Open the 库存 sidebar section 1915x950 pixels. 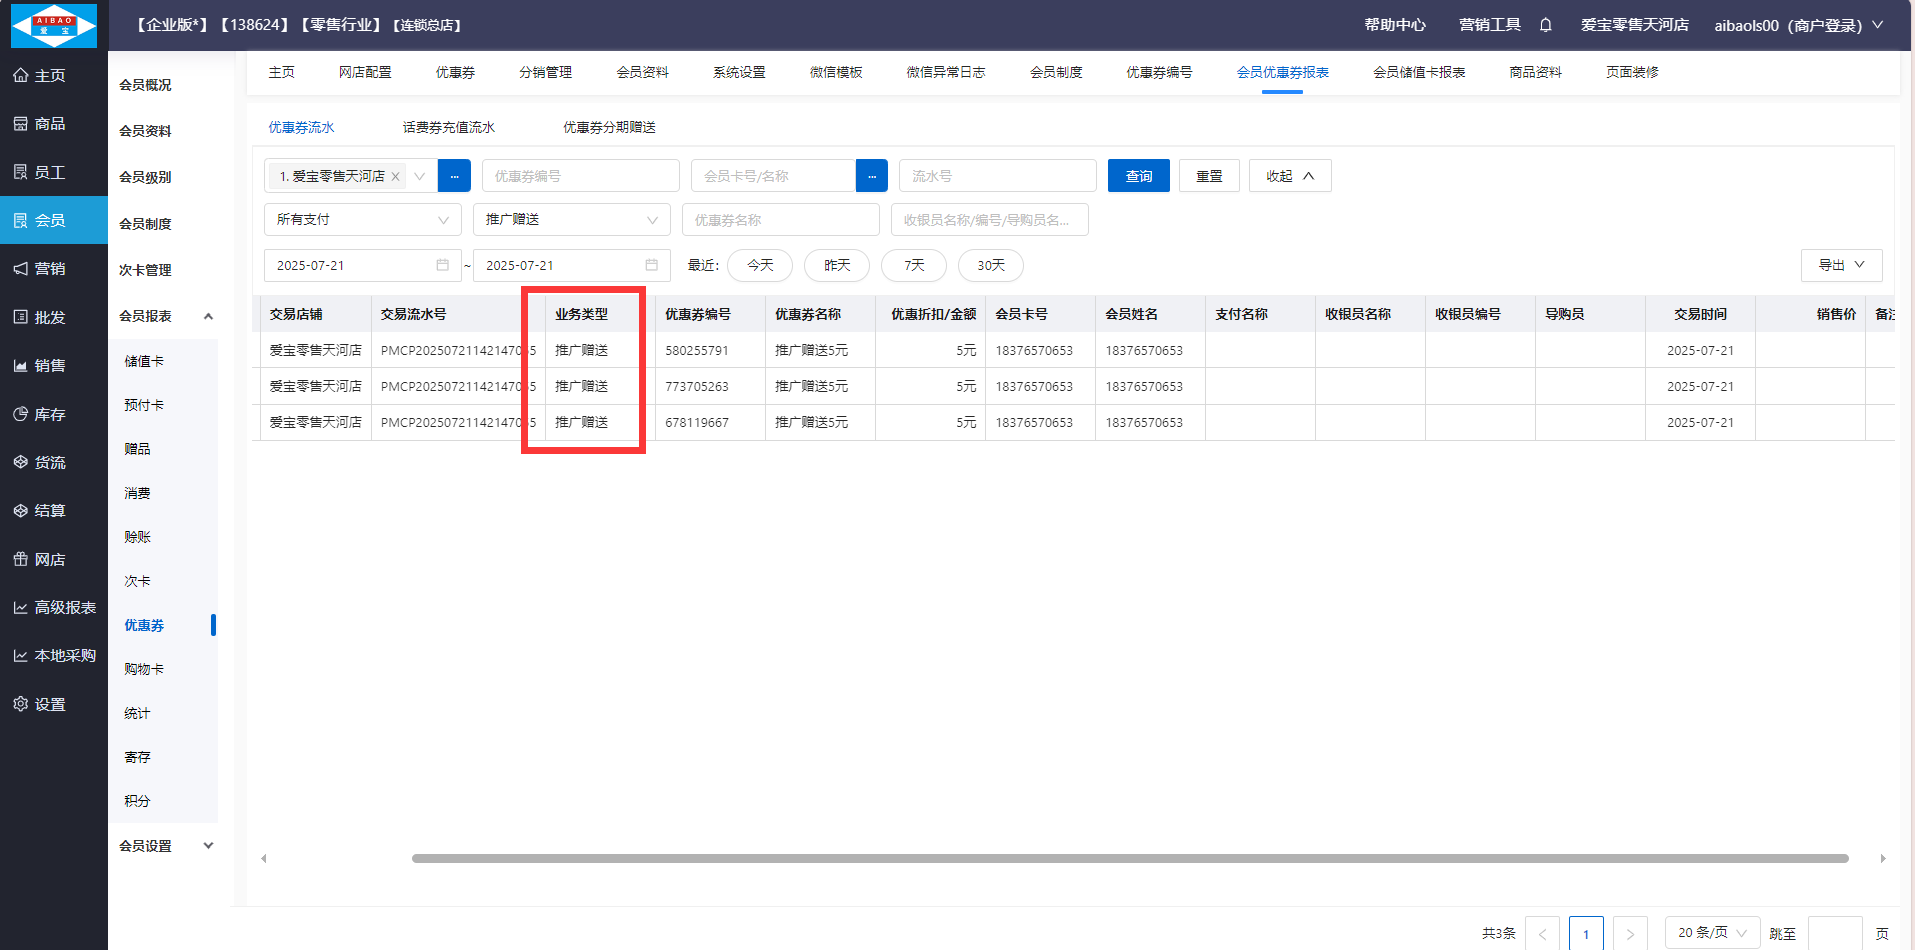coord(50,414)
